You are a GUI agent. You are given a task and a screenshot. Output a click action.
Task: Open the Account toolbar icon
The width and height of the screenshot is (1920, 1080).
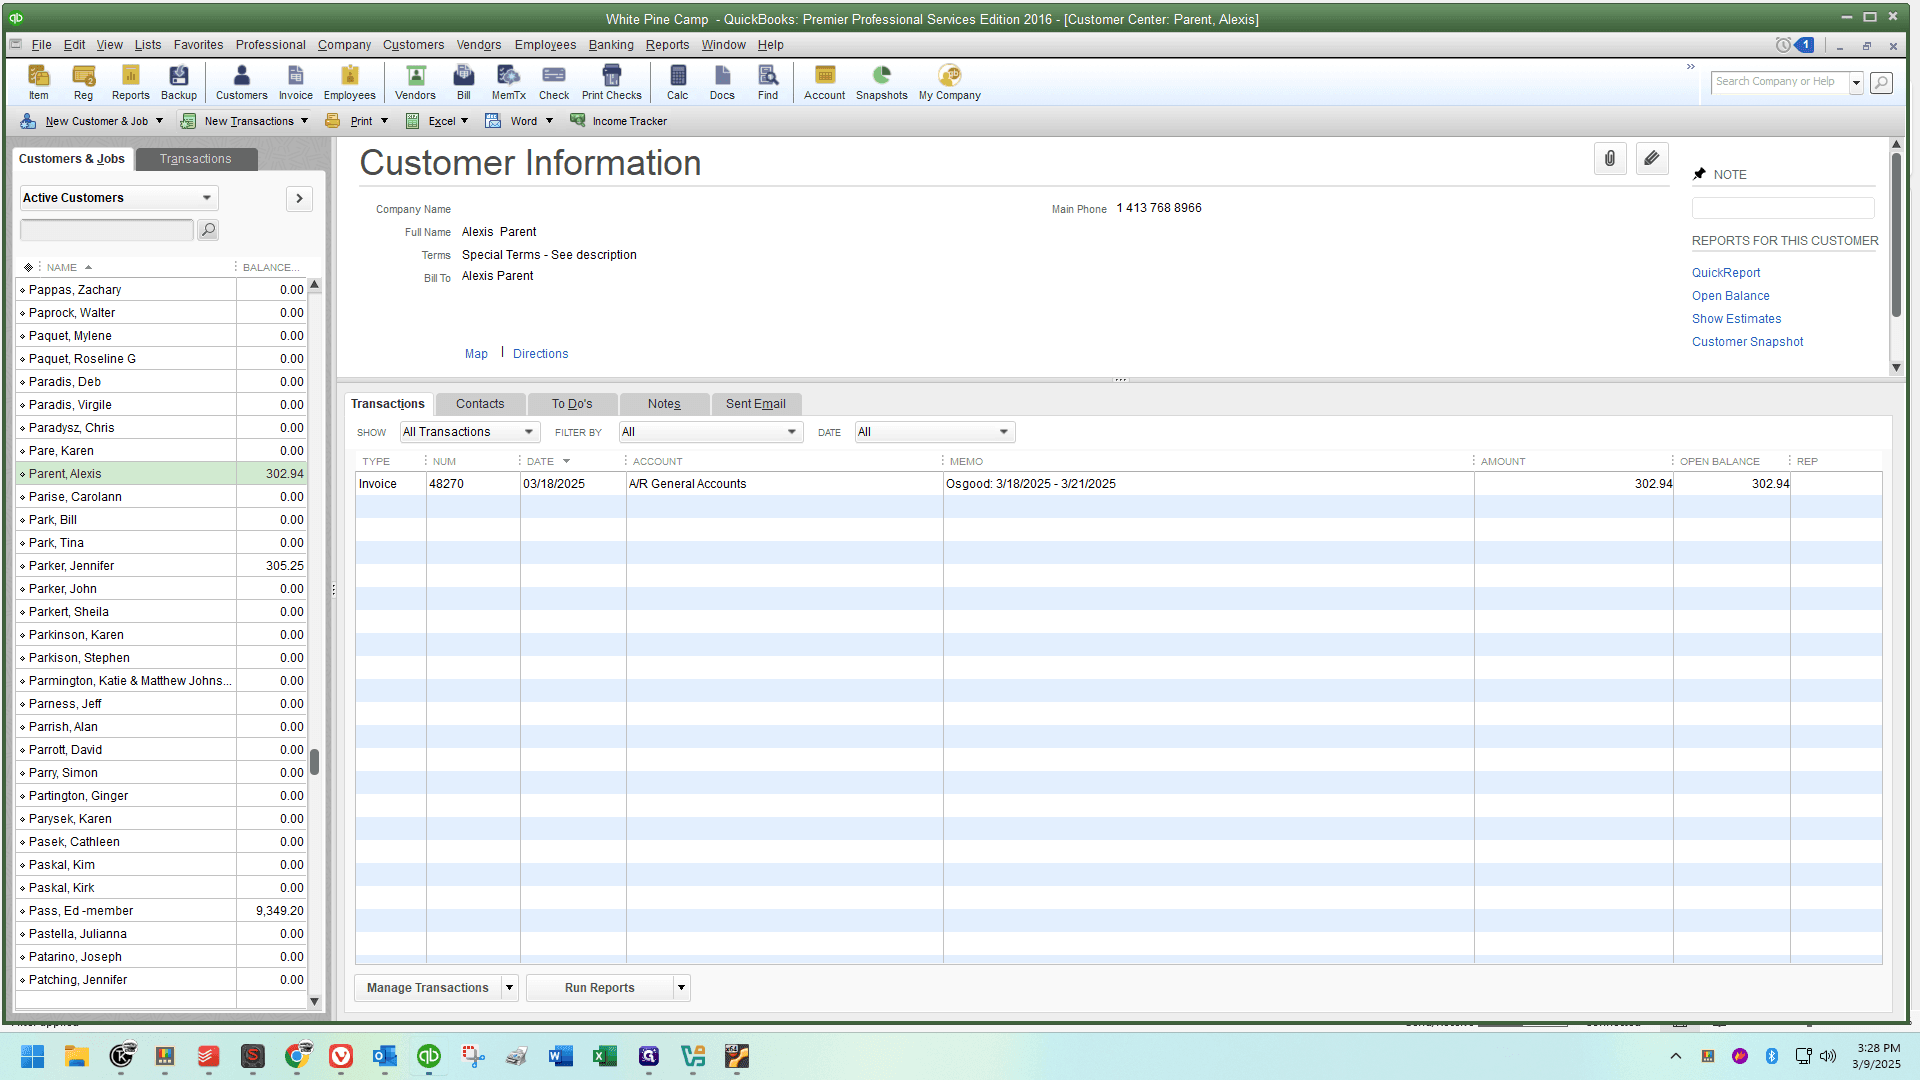pyautogui.click(x=824, y=82)
